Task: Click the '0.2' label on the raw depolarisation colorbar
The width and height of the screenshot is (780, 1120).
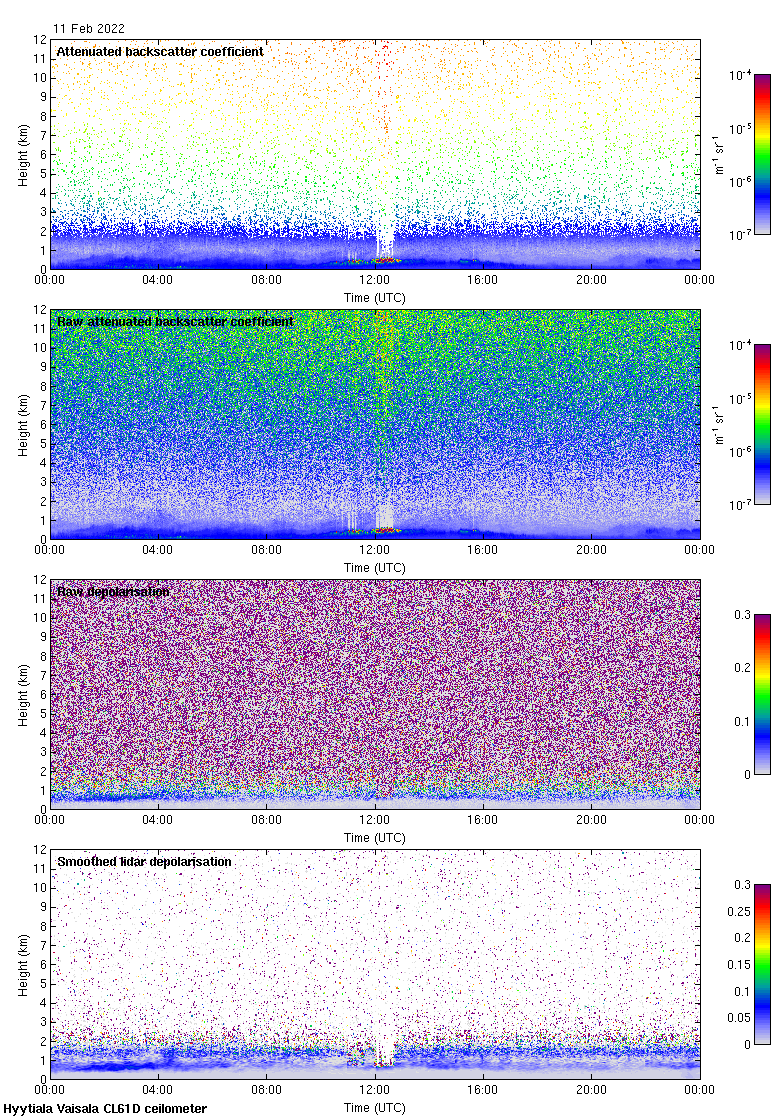Action: coord(742,668)
